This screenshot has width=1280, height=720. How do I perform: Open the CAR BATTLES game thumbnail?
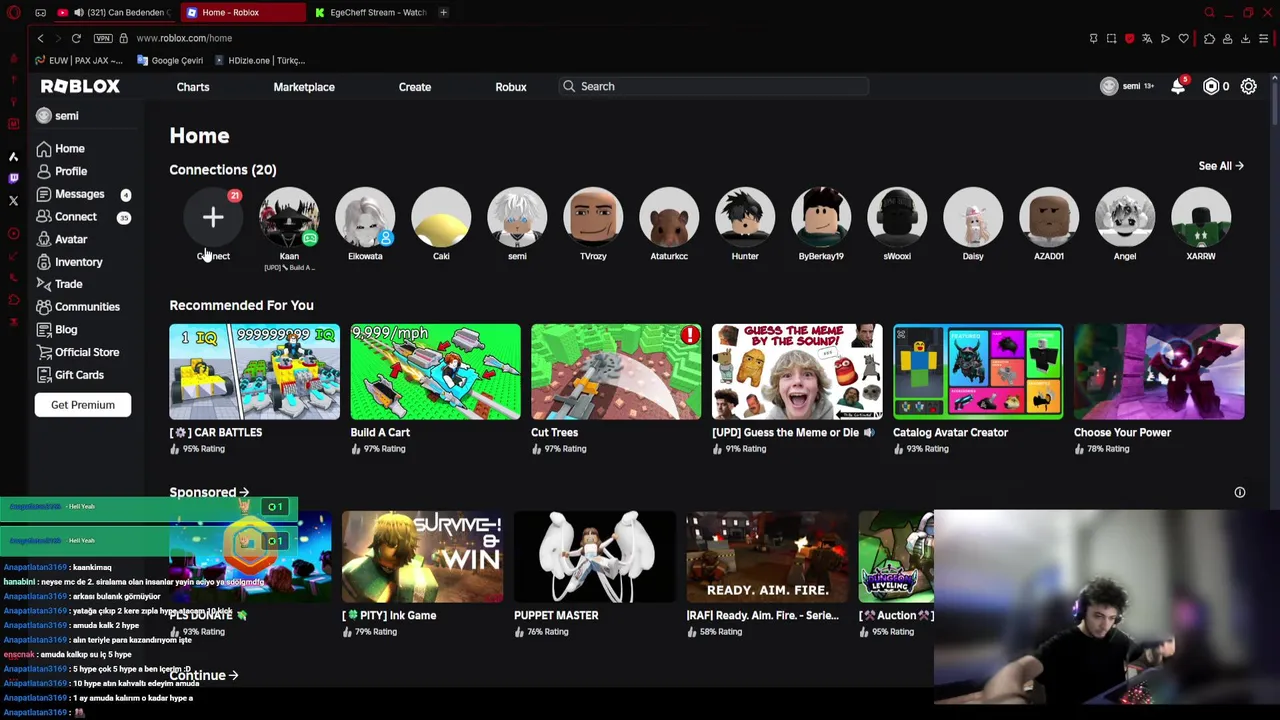pyautogui.click(x=254, y=371)
